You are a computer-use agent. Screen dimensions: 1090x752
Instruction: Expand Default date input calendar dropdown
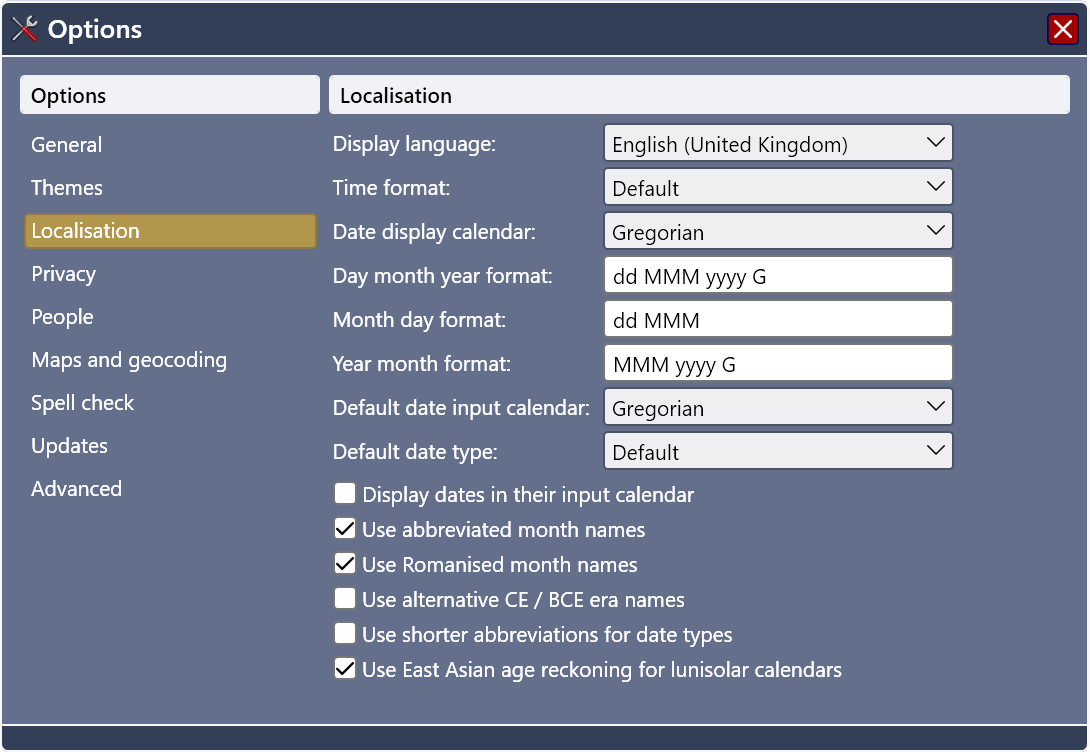pos(778,407)
